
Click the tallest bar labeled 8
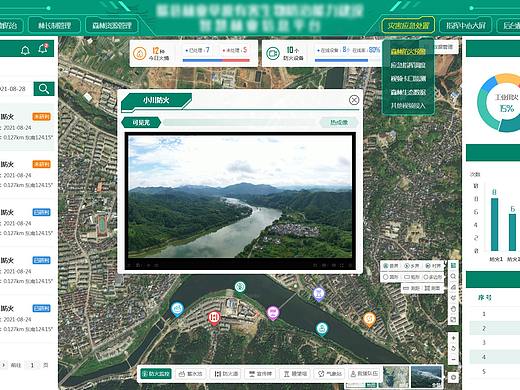pyautogui.click(x=495, y=225)
